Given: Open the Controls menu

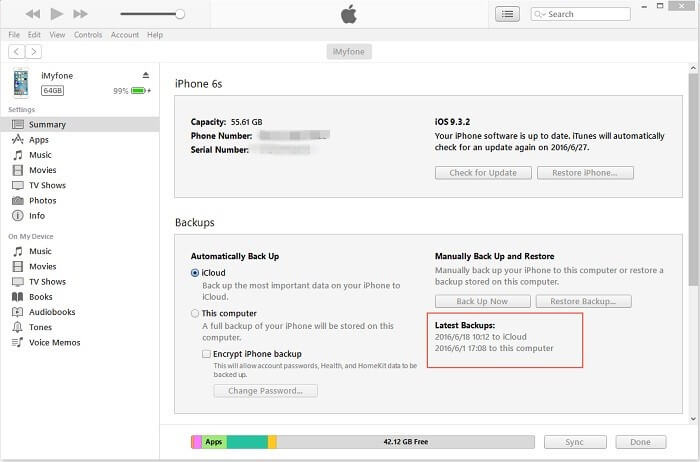Looking at the screenshot, I should 88,35.
